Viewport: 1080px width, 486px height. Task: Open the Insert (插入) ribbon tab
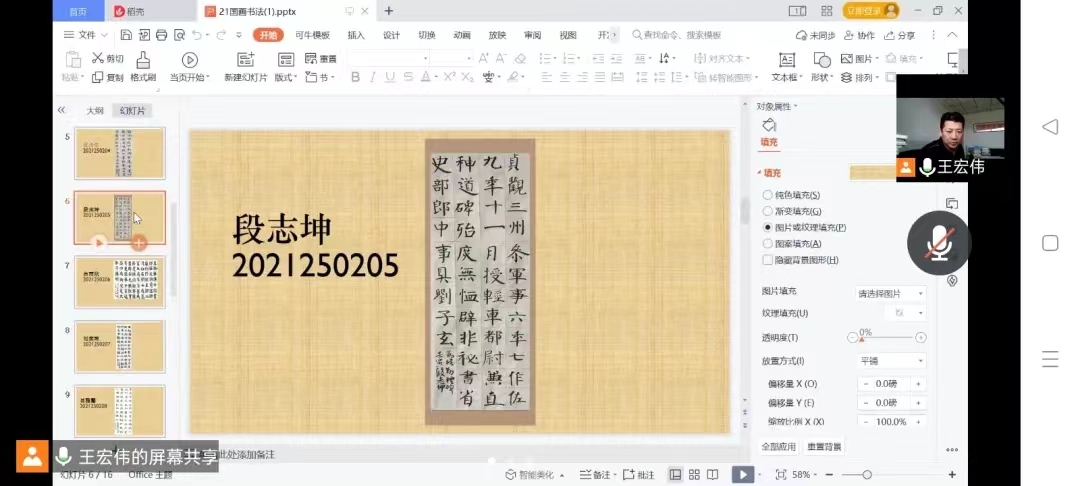[356, 35]
